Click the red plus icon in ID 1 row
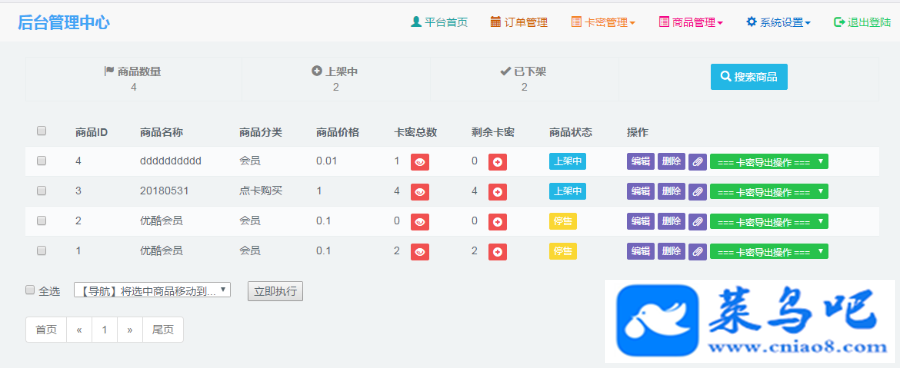Screen dimensions: 900x368 click(x=498, y=251)
